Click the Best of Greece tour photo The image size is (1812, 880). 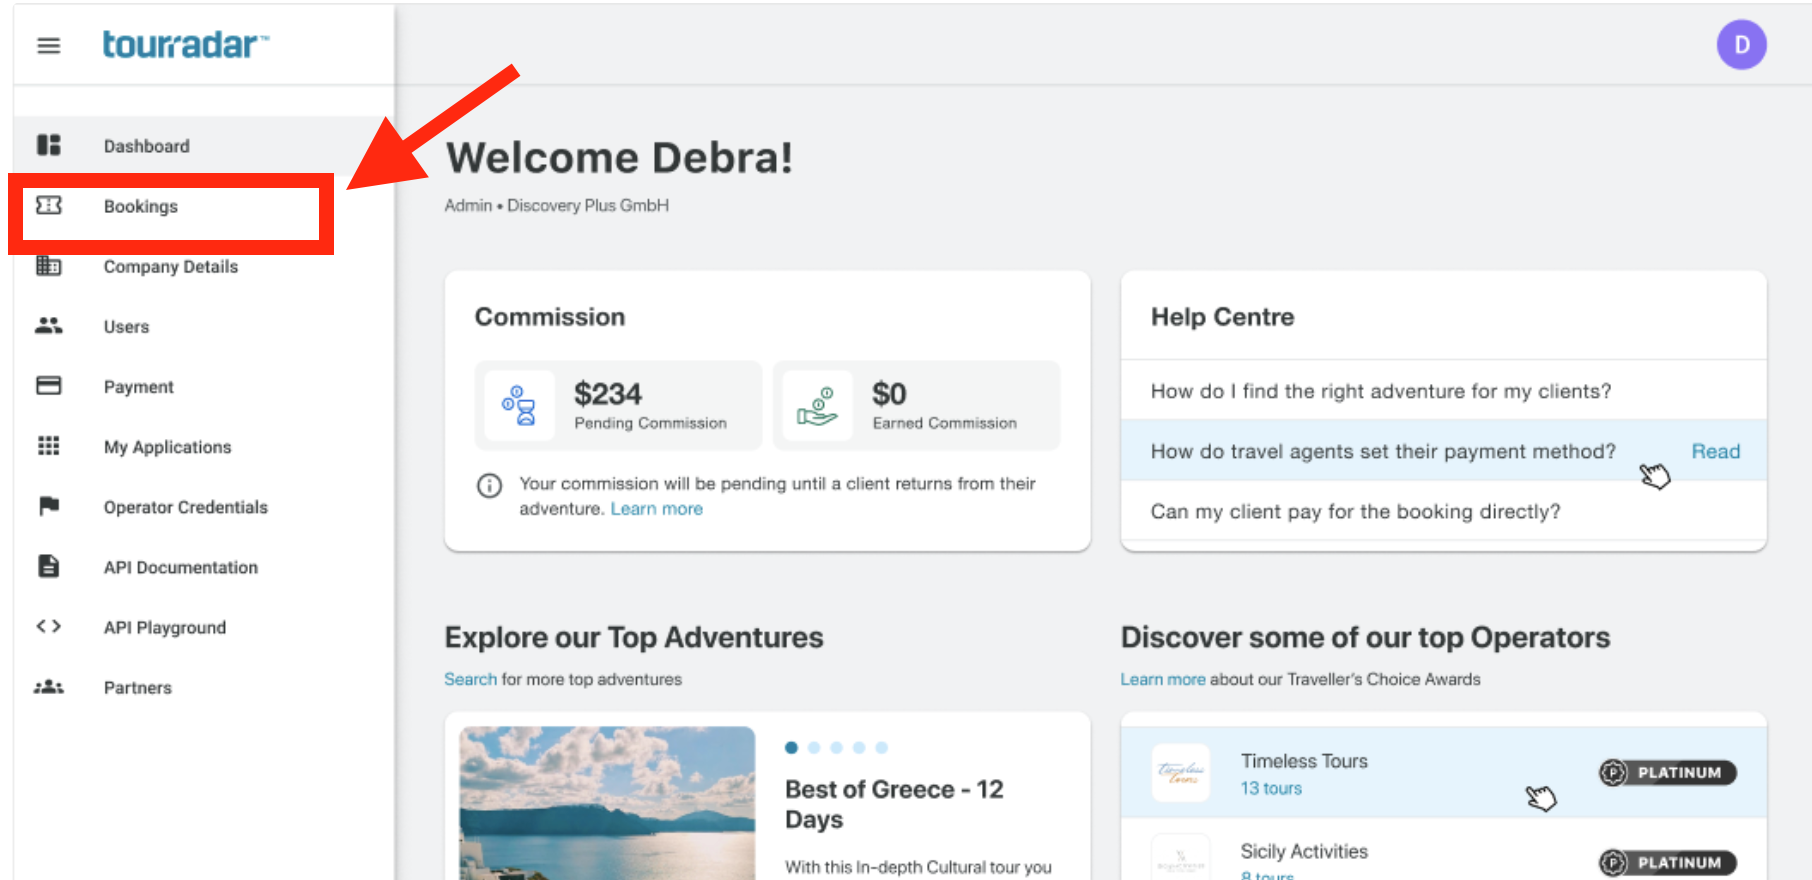click(x=607, y=803)
